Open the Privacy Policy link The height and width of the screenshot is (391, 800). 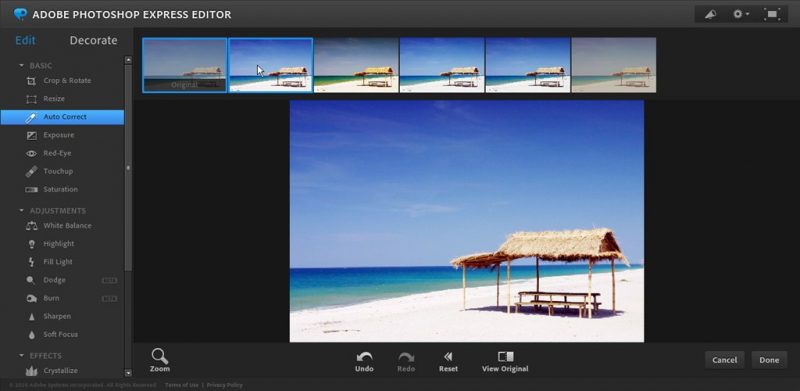[x=224, y=385]
